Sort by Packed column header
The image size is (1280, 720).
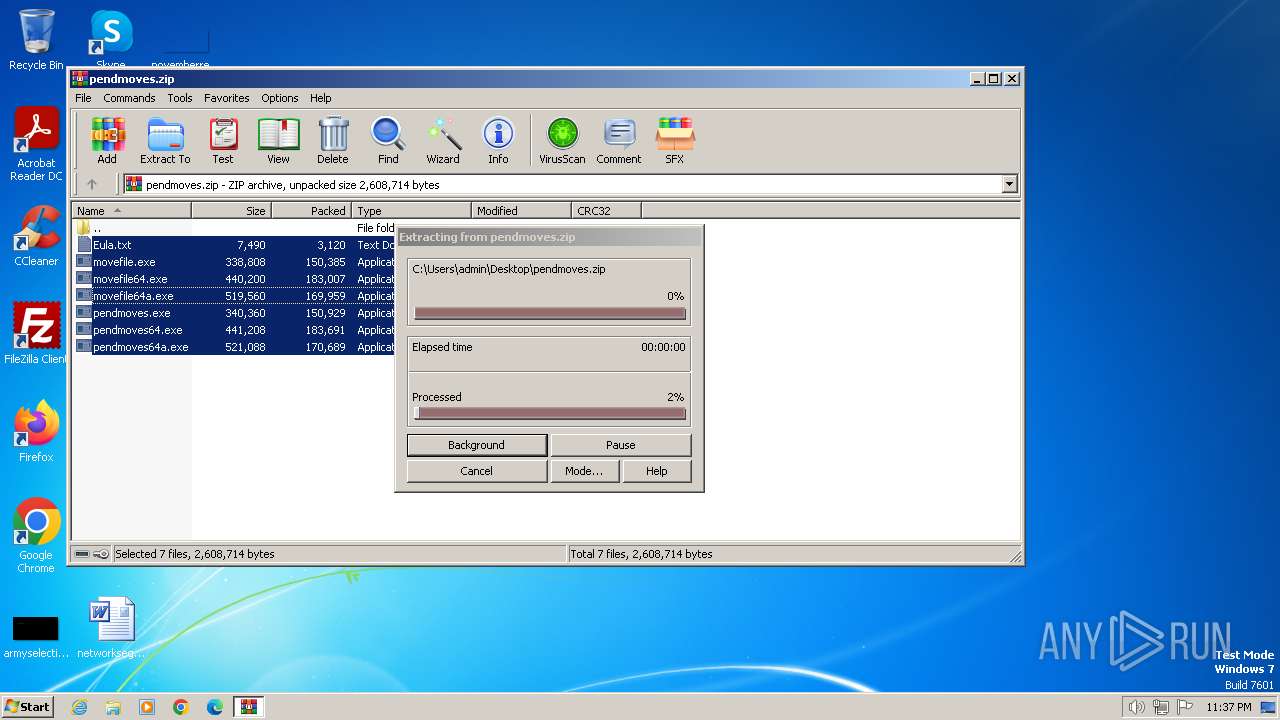(x=311, y=210)
